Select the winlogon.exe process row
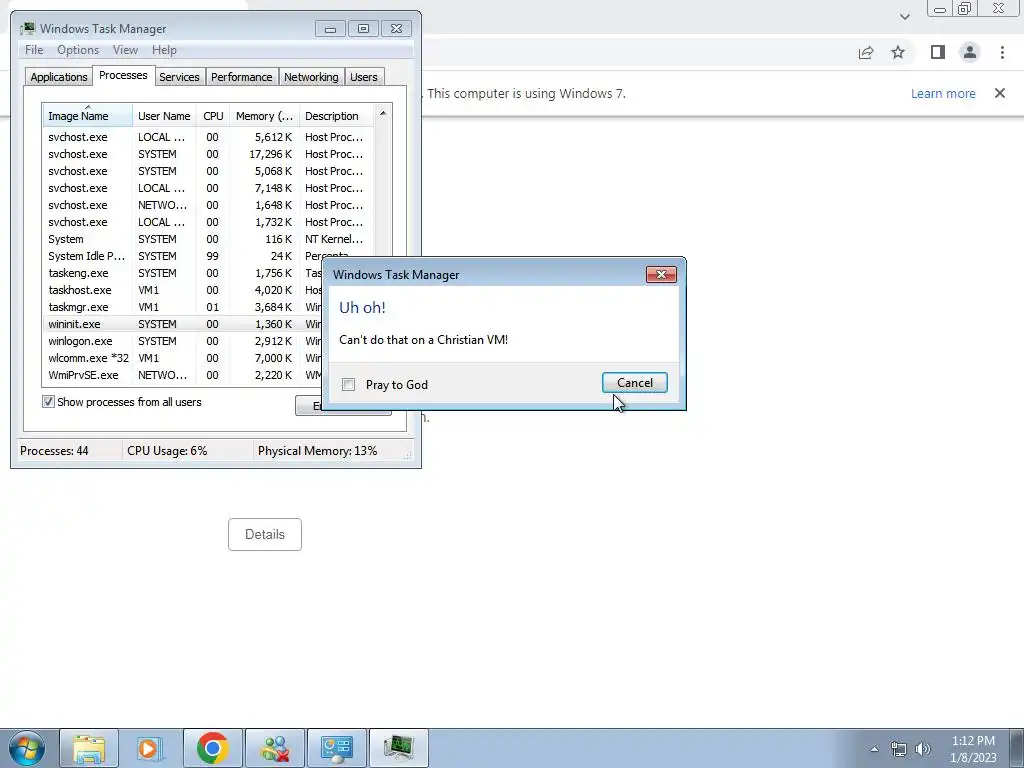1024x768 pixels. [183, 341]
